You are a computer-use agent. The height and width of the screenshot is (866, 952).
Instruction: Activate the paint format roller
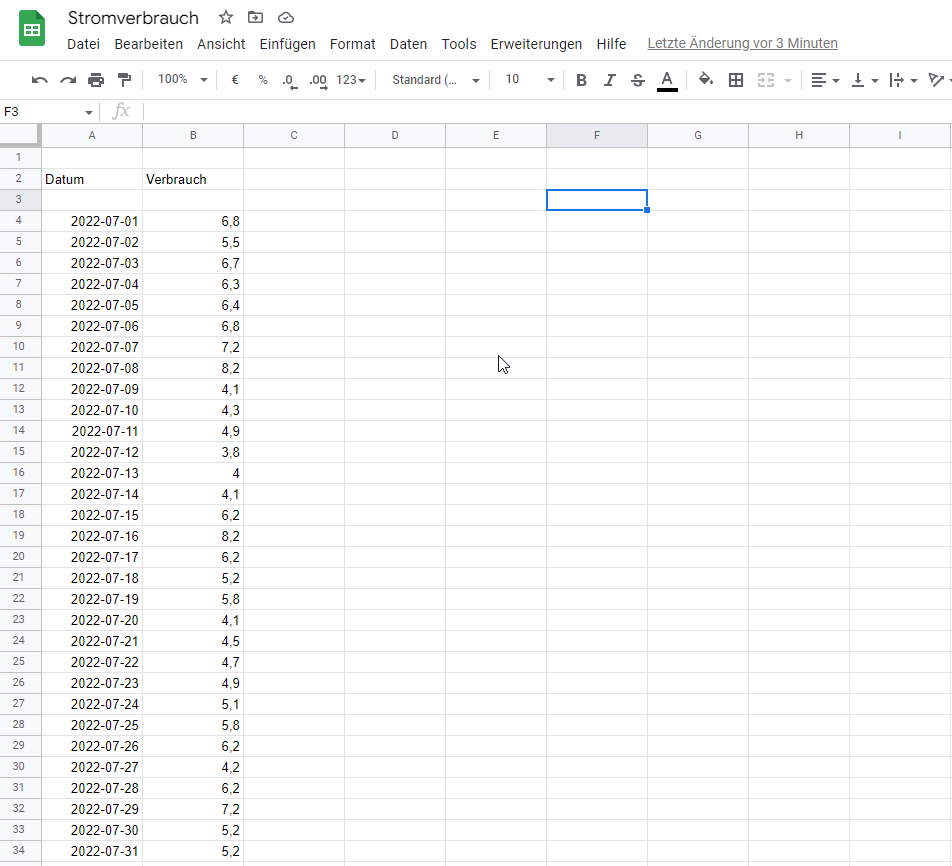pos(124,80)
